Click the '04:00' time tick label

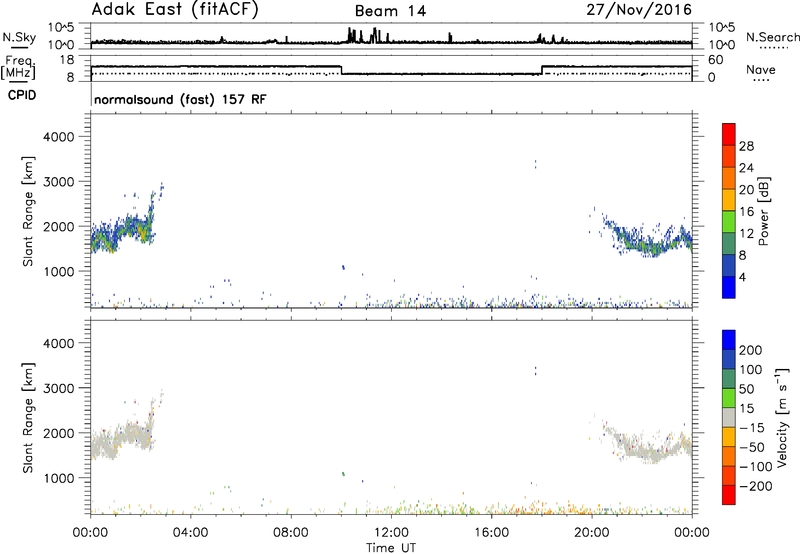point(191,533)
